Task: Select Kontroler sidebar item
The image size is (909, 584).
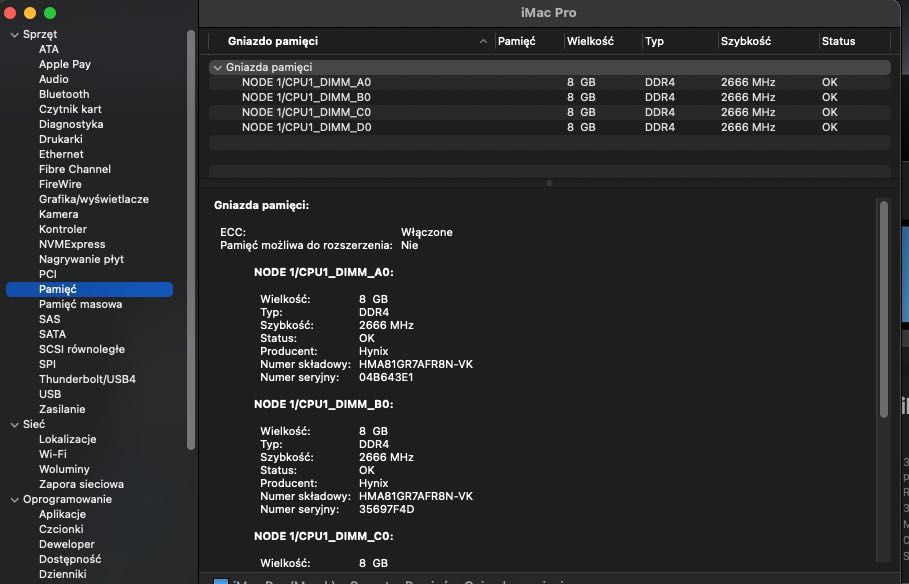Action: (x=63, y=230)
